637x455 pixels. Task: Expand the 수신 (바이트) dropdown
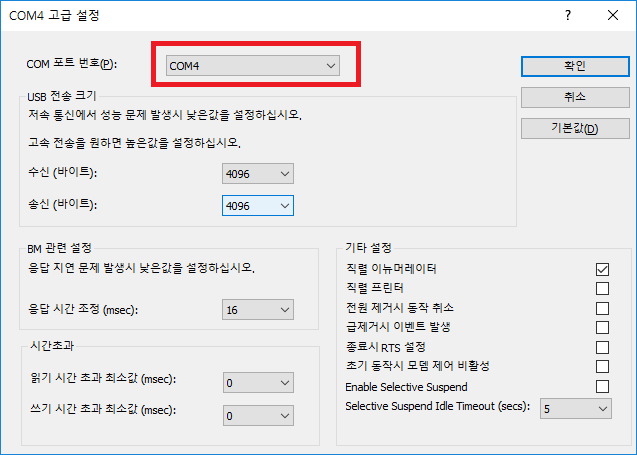(258, 174)
